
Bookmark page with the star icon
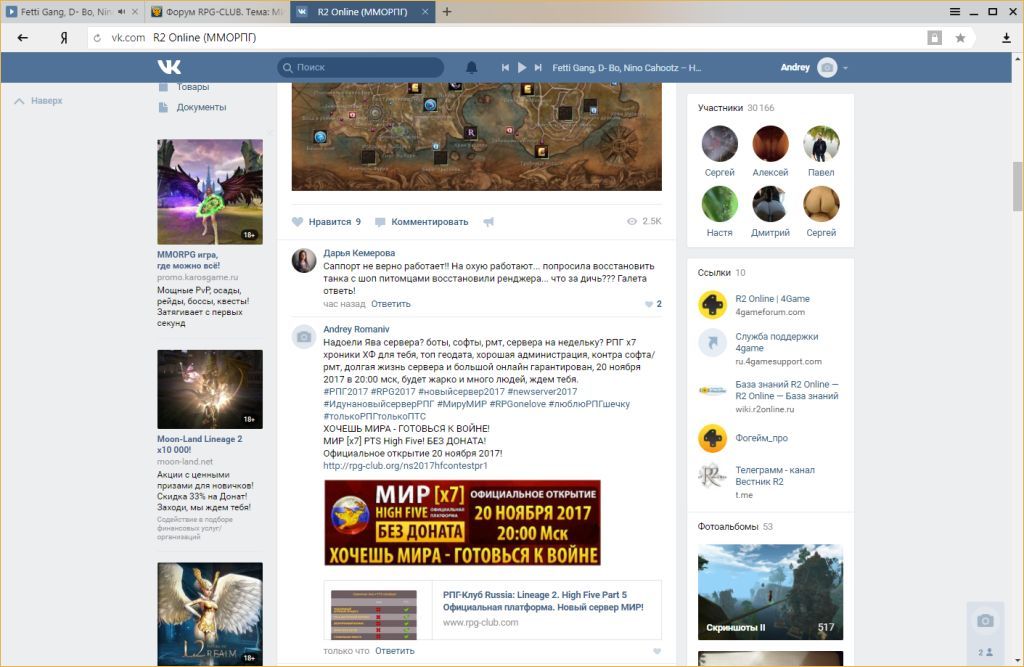click(960, 38)
